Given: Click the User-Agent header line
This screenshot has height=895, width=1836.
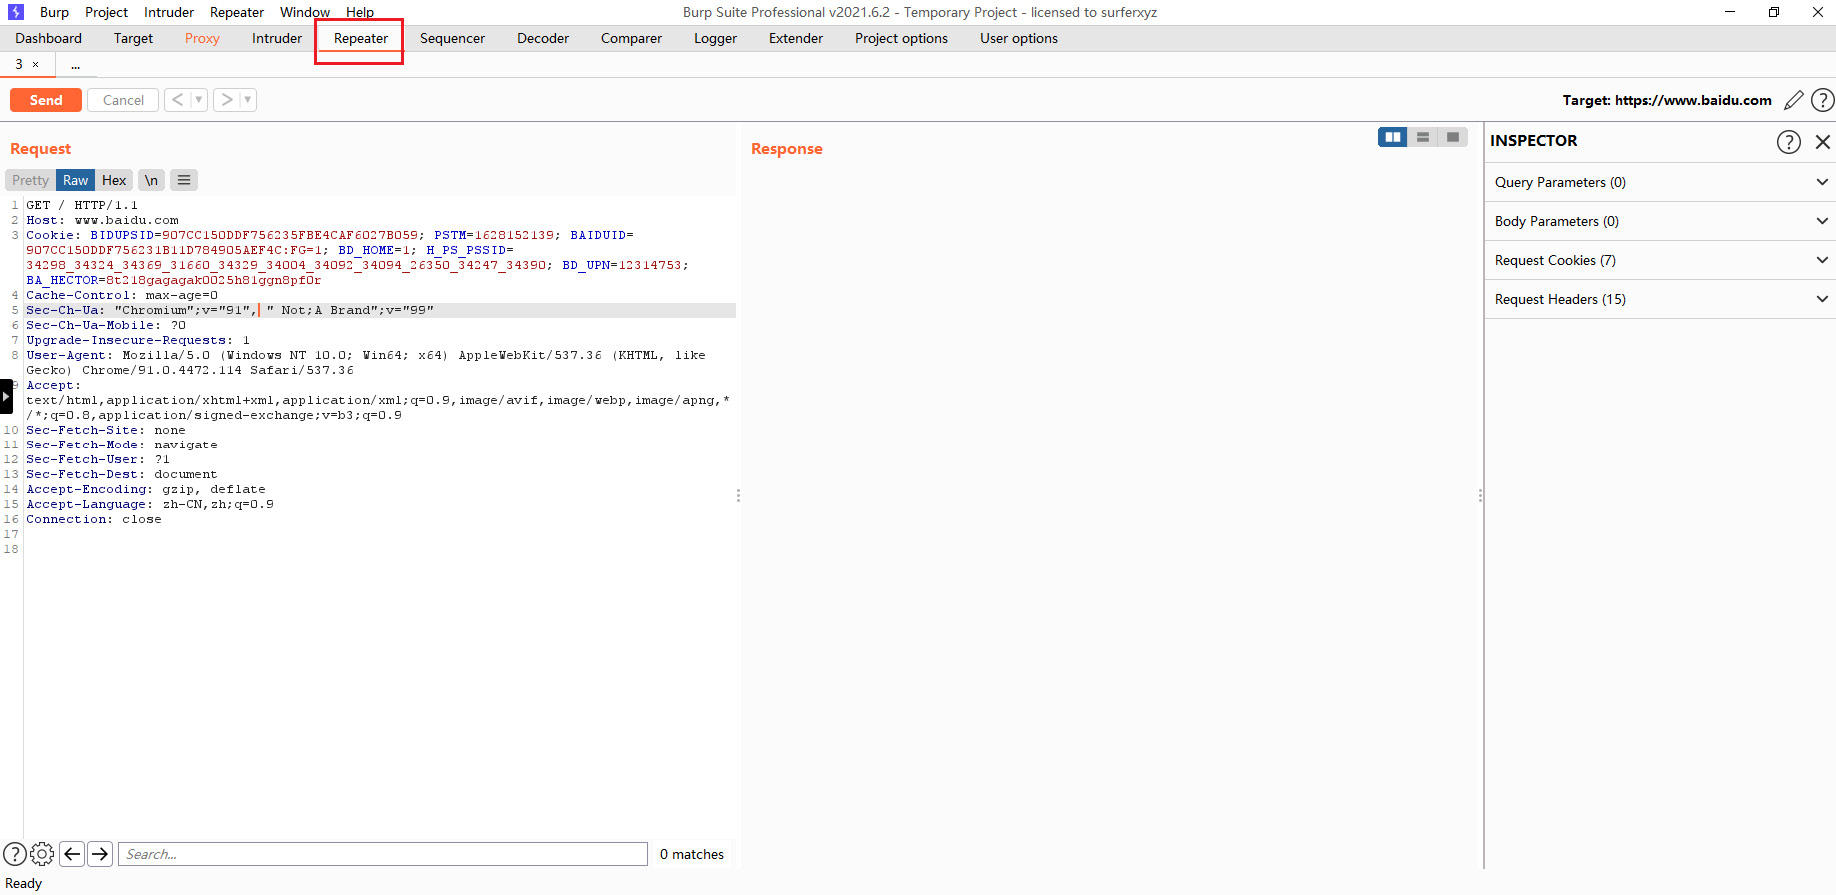Looking at the screenshot, I should [x=366, y=362].
